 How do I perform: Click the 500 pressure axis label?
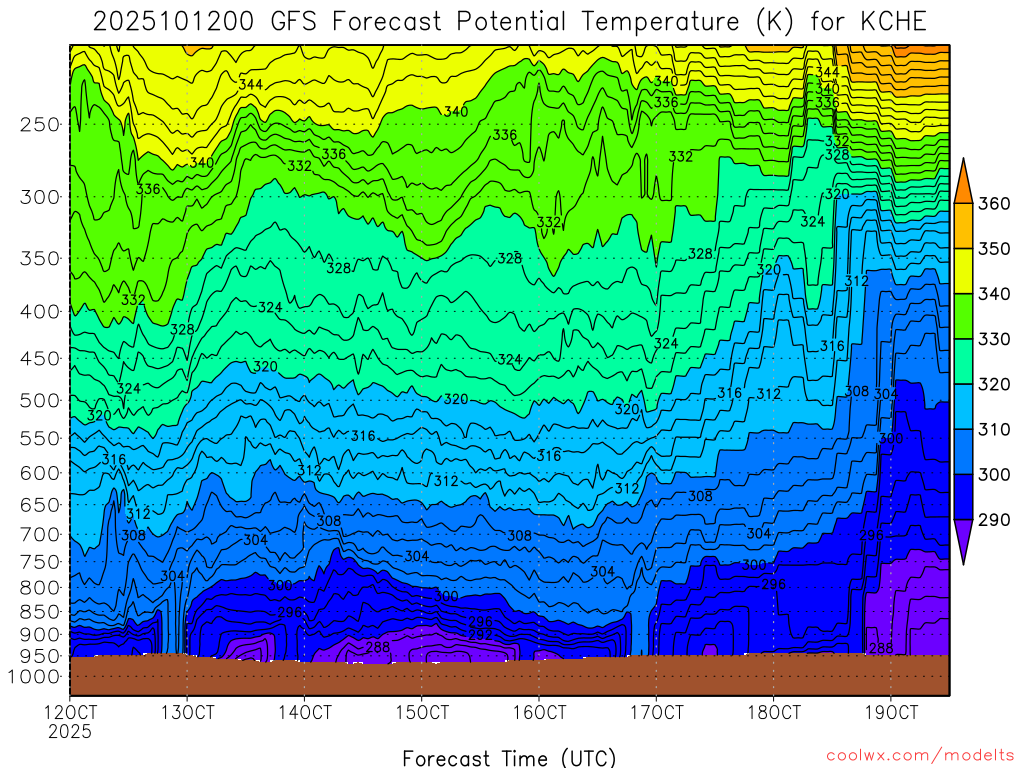[x=40, y=400]
